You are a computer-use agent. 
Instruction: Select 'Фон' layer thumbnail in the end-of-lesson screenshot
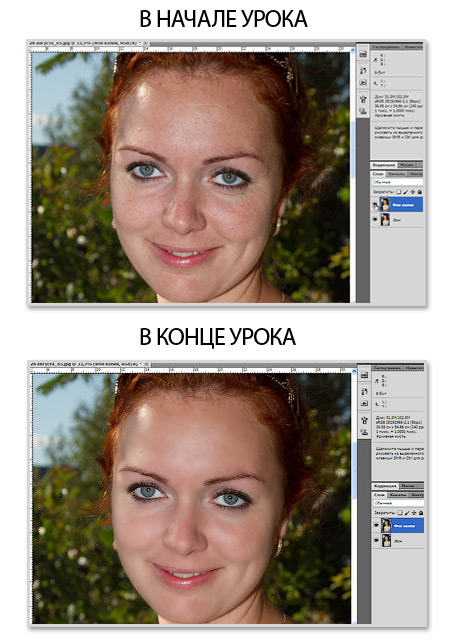[387, 540]
